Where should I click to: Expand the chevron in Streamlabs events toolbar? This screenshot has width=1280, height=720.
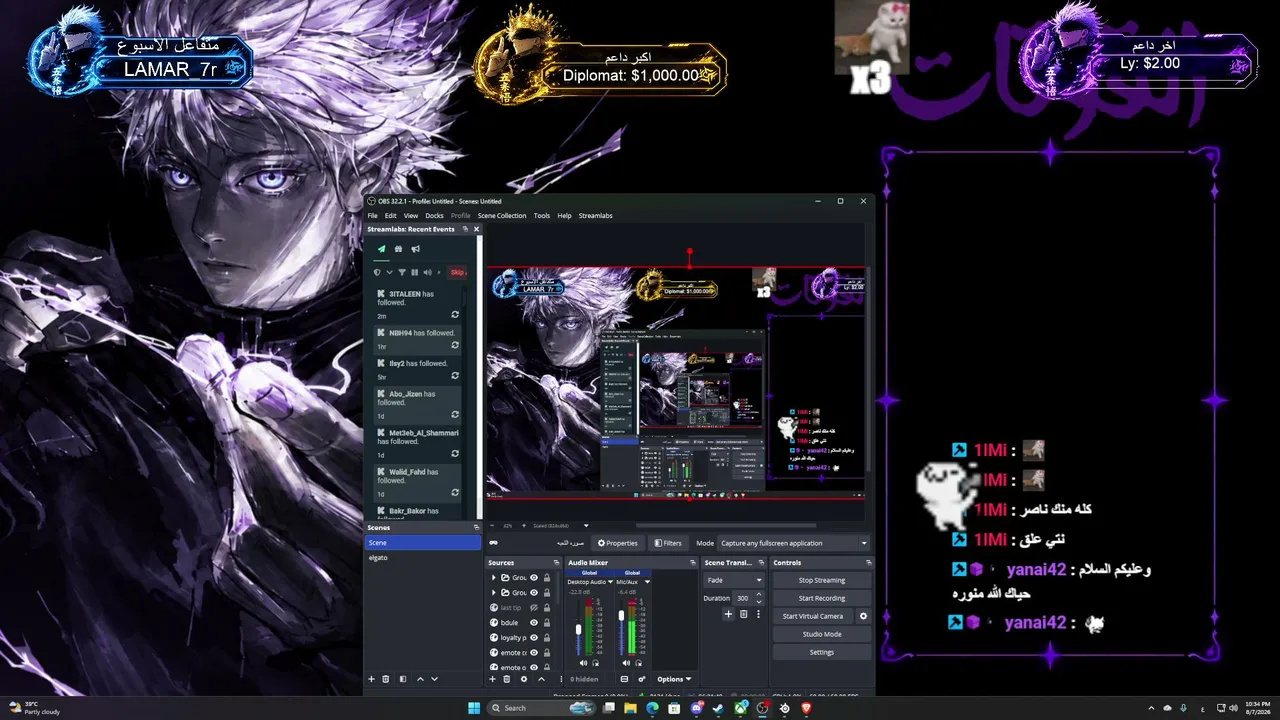tap(389, 272)
